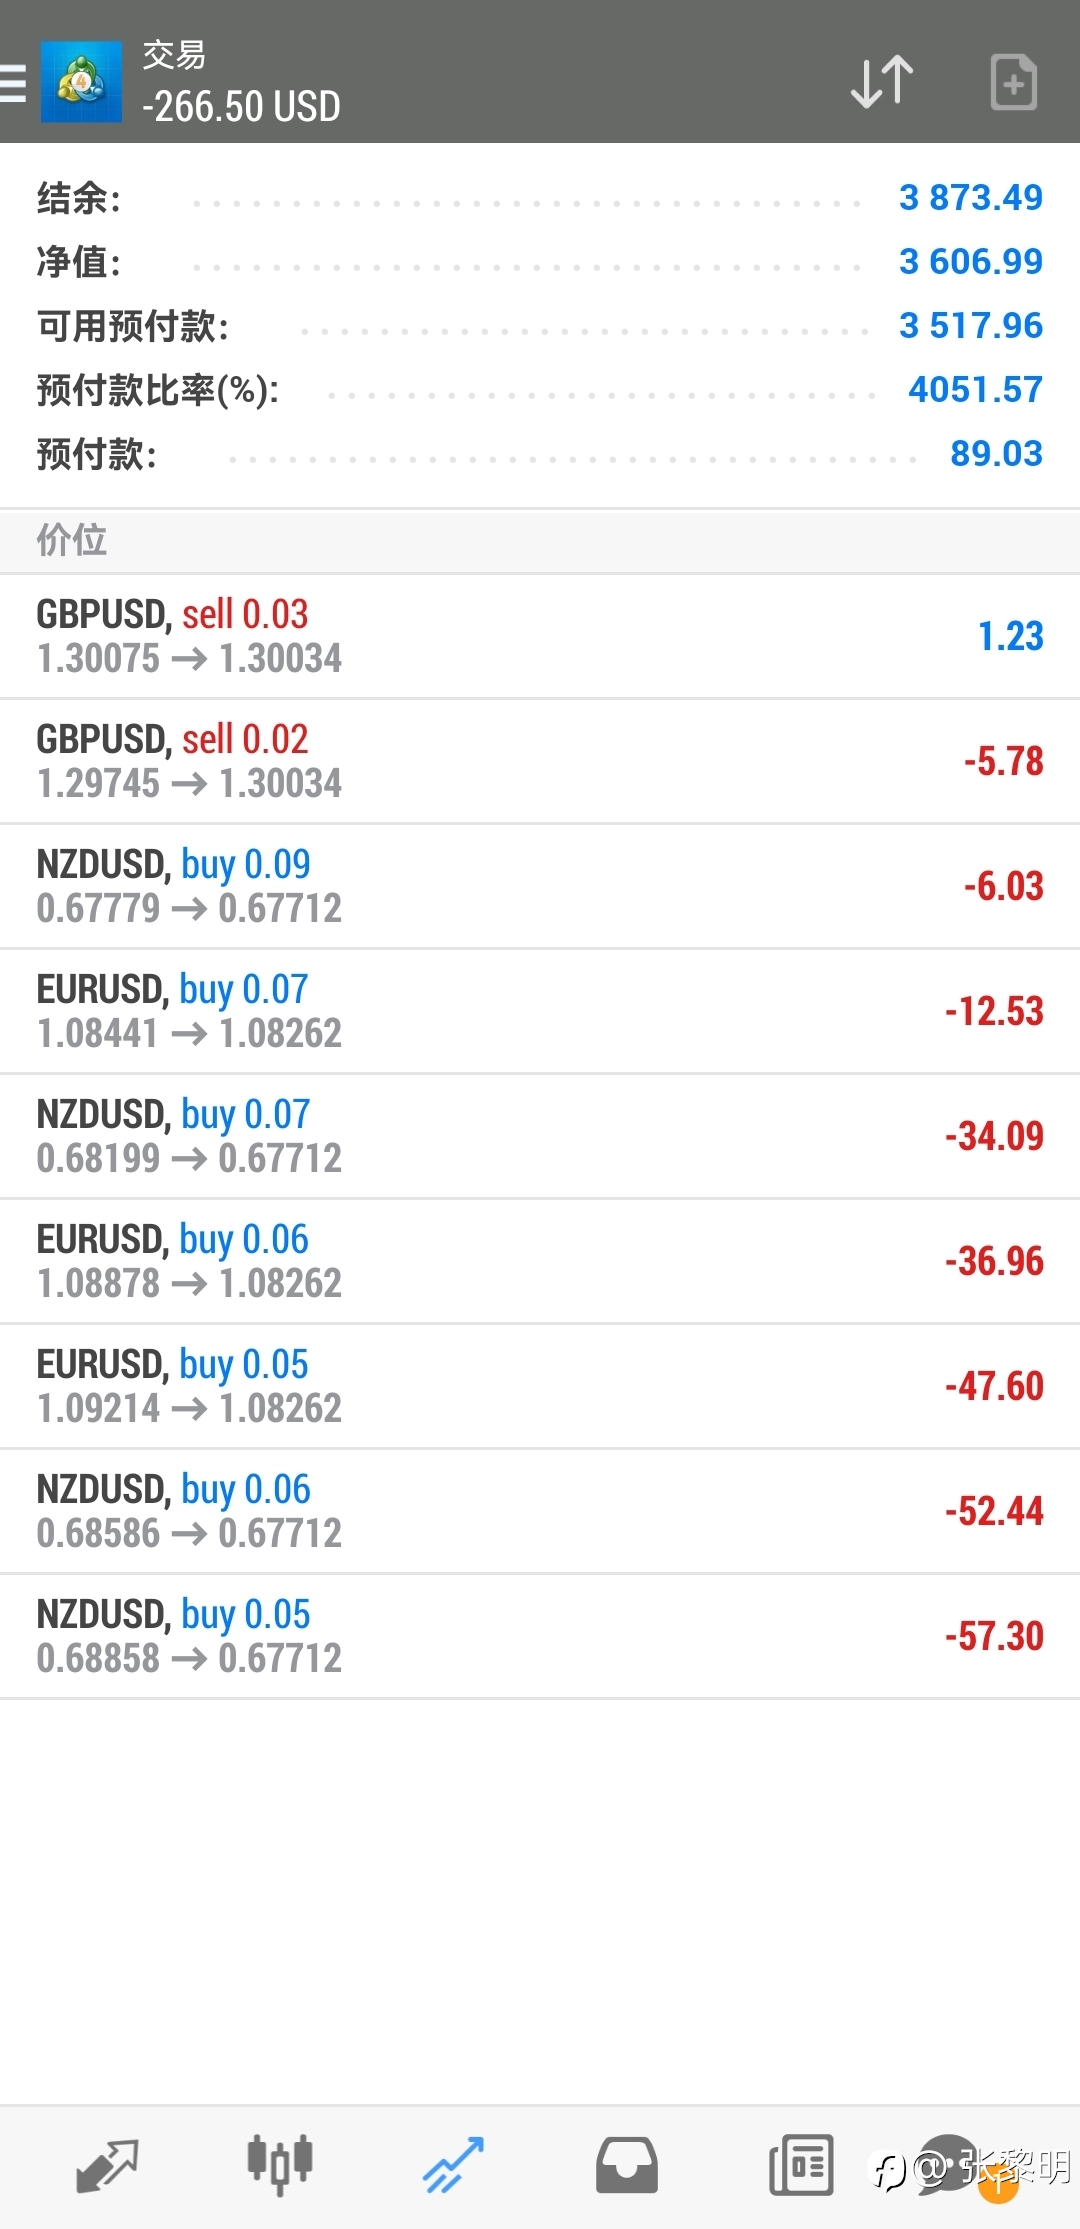Open the News newspaper icon
Screen dimensions: 1080x2229
click(x=801, y=2166)
